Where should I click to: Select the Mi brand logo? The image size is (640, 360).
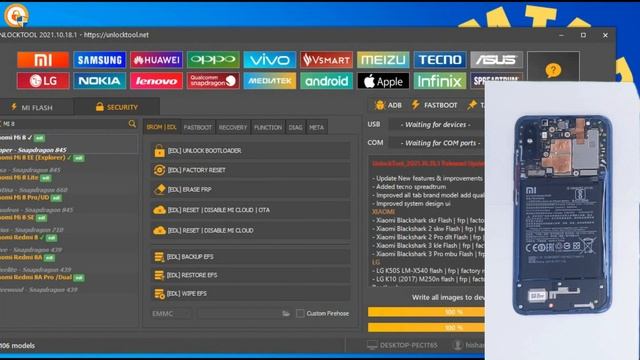coord(43,60)
